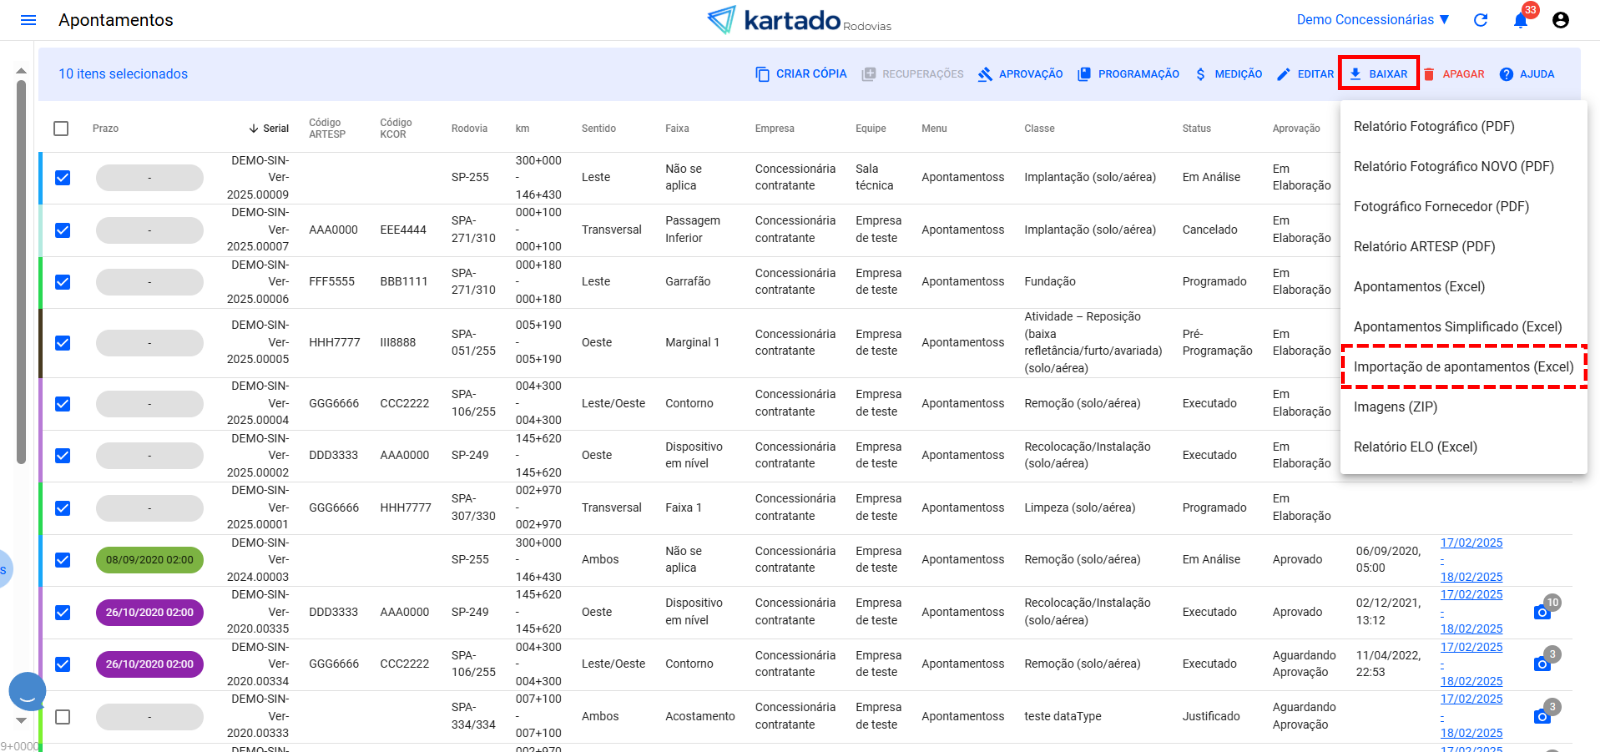Open the Baixar download dropdown
Image resolution: width=1600 pixels, height=752 pixels.
point(1378,74)
